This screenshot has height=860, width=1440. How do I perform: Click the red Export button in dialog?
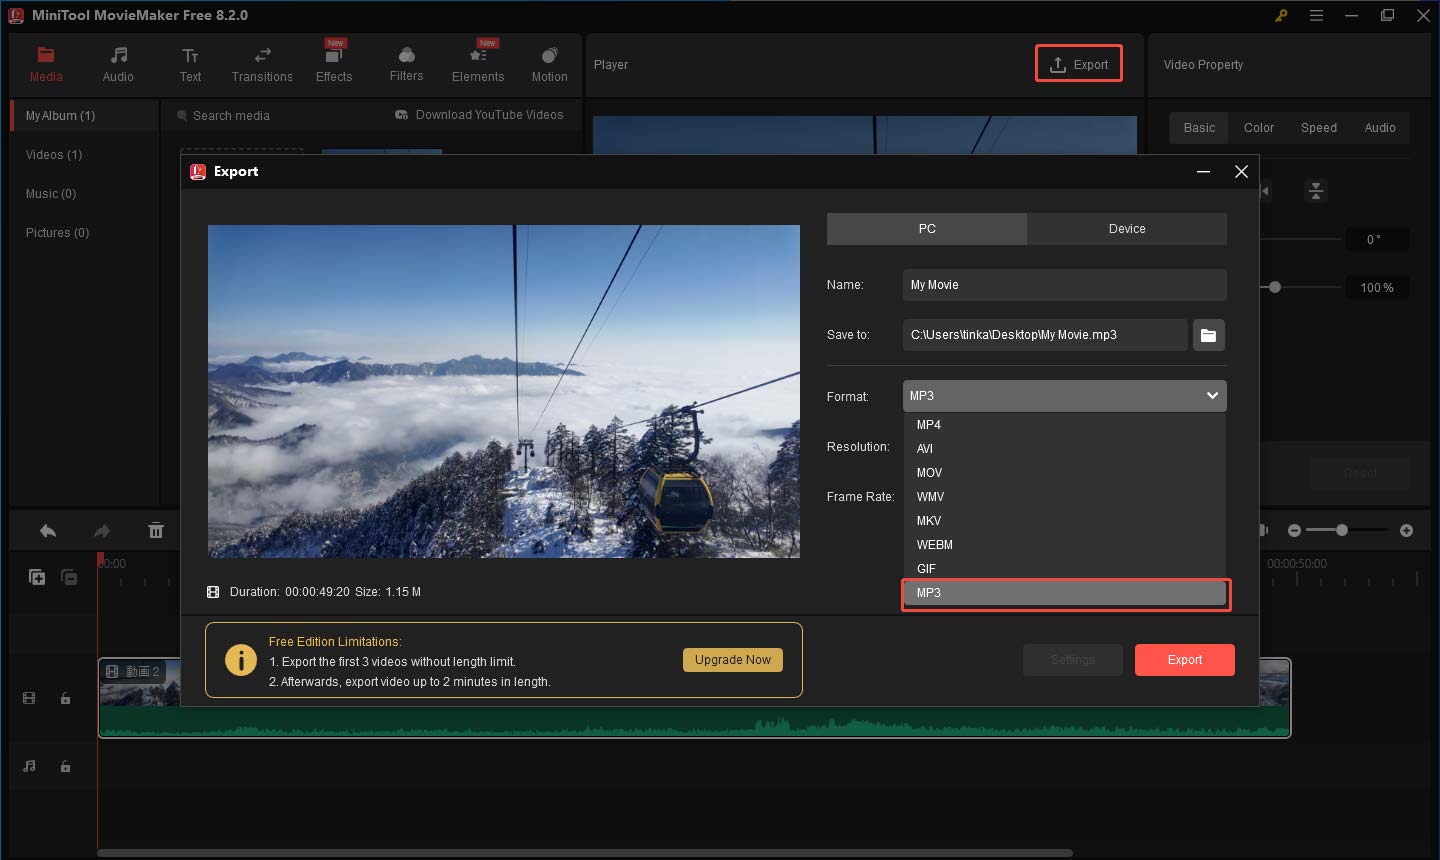point(1185,660)
